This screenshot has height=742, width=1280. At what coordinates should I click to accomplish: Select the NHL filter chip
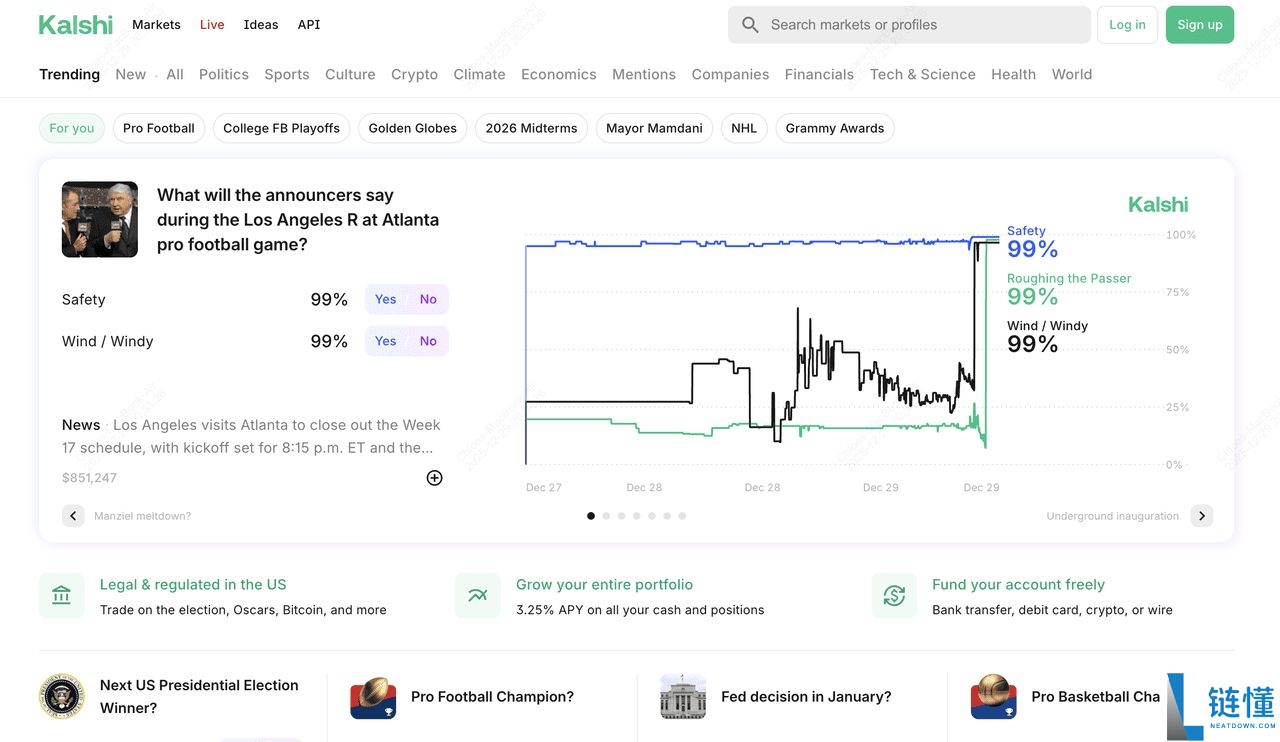pyautogui.click(x=744, y=128)
